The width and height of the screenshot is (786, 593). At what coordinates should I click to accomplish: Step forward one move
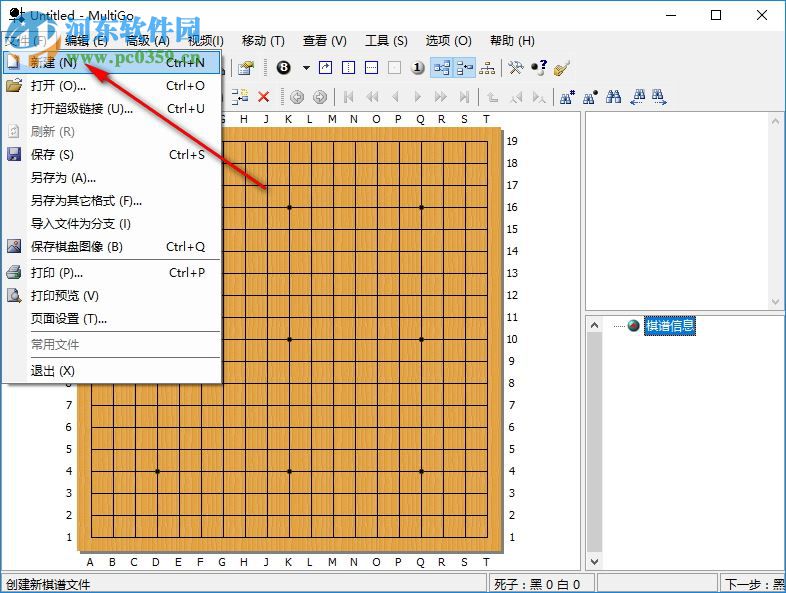tap(418, 96)
